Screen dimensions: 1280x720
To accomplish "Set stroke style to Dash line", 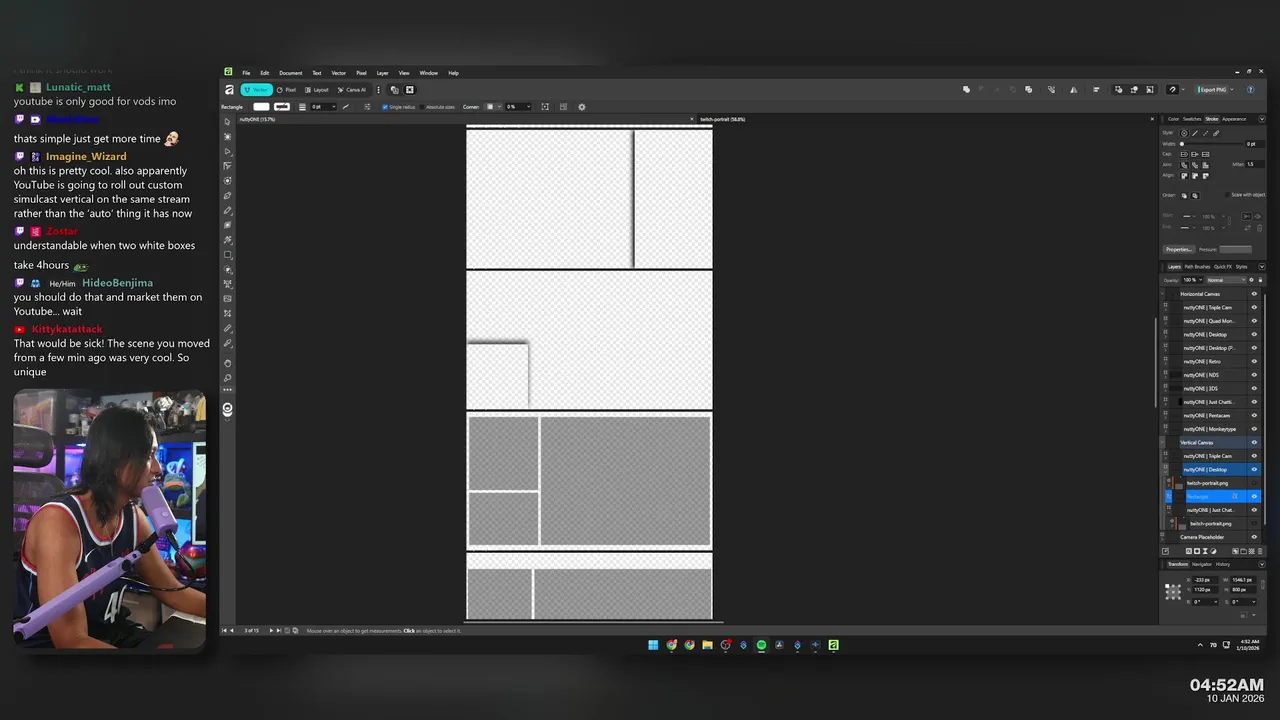I will pos(1205,133).
